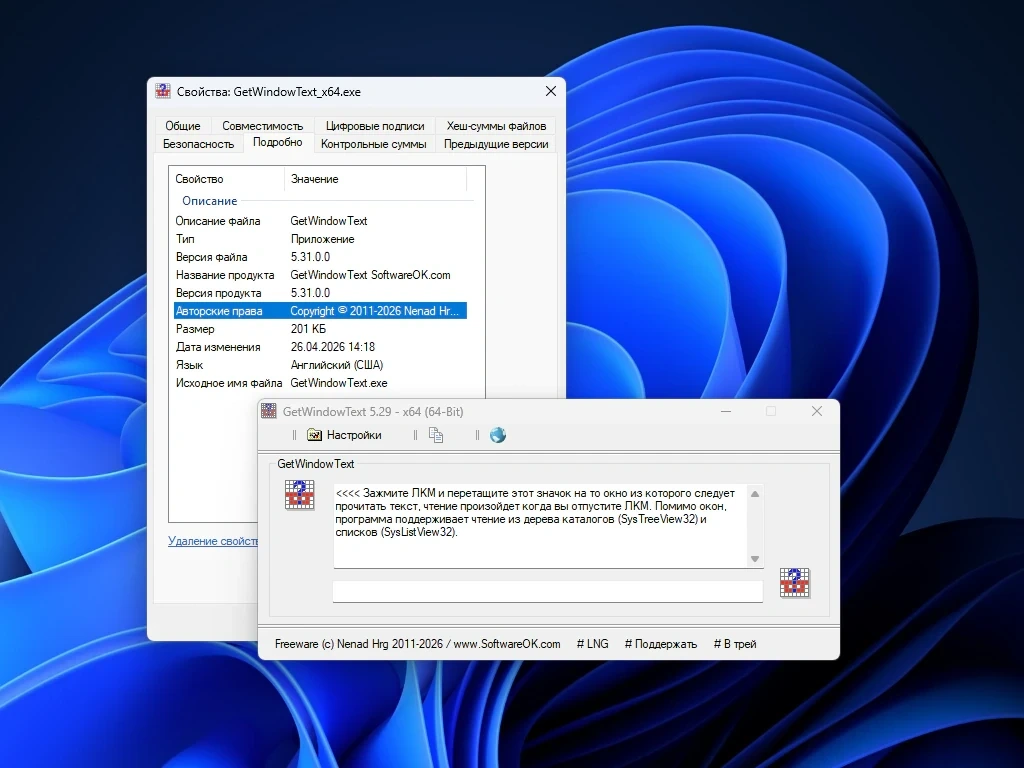Select the Размер 201 КБ row
Image resolution: width=1024 pixels, height=768 pixels.
pyautogui.click(x=320, y=328)
